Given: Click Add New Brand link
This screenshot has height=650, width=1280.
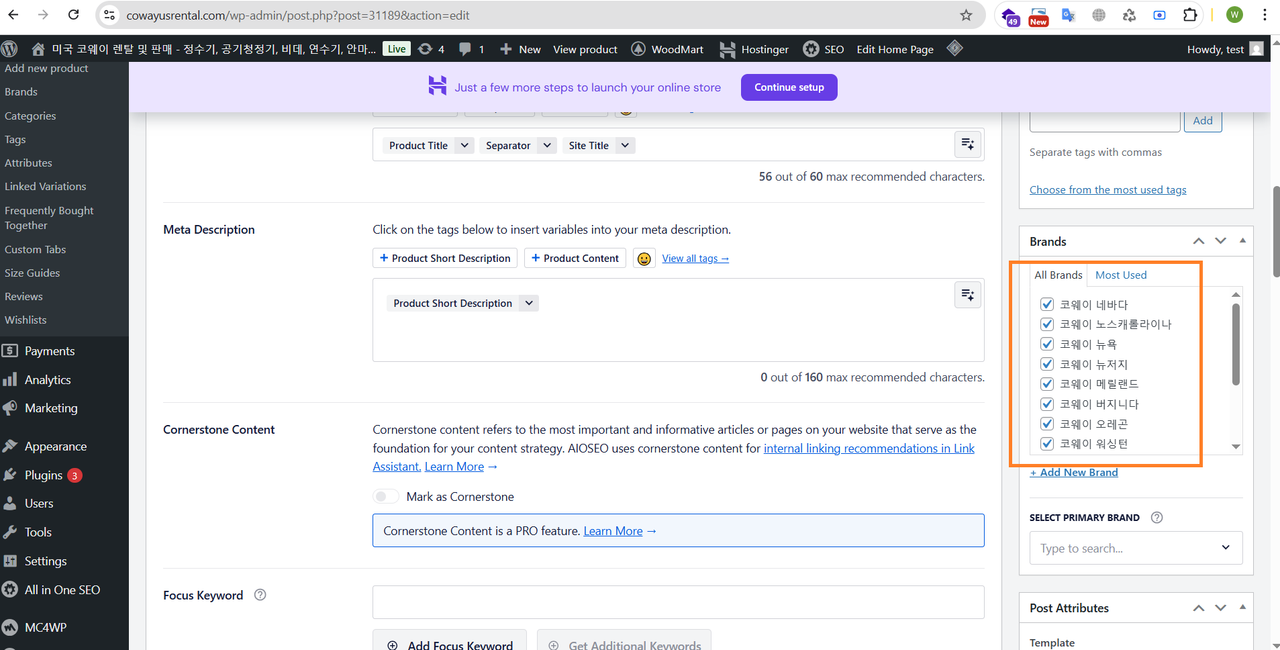Looking at the screenshot, I should pos(1074,472).
